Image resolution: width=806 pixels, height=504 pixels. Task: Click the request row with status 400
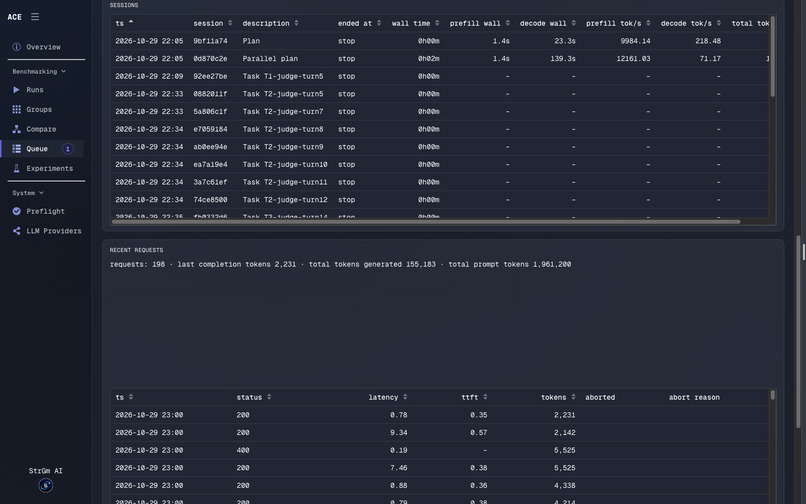[x=439, y=450]
